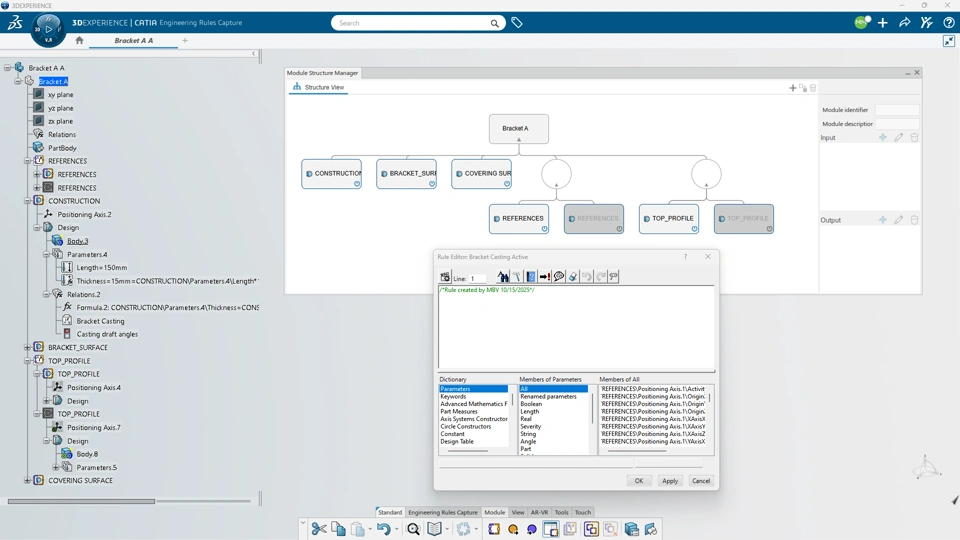Click the expand panel icon at top right
The width and height of the screenshot is (960, 540).
point(948,41)
